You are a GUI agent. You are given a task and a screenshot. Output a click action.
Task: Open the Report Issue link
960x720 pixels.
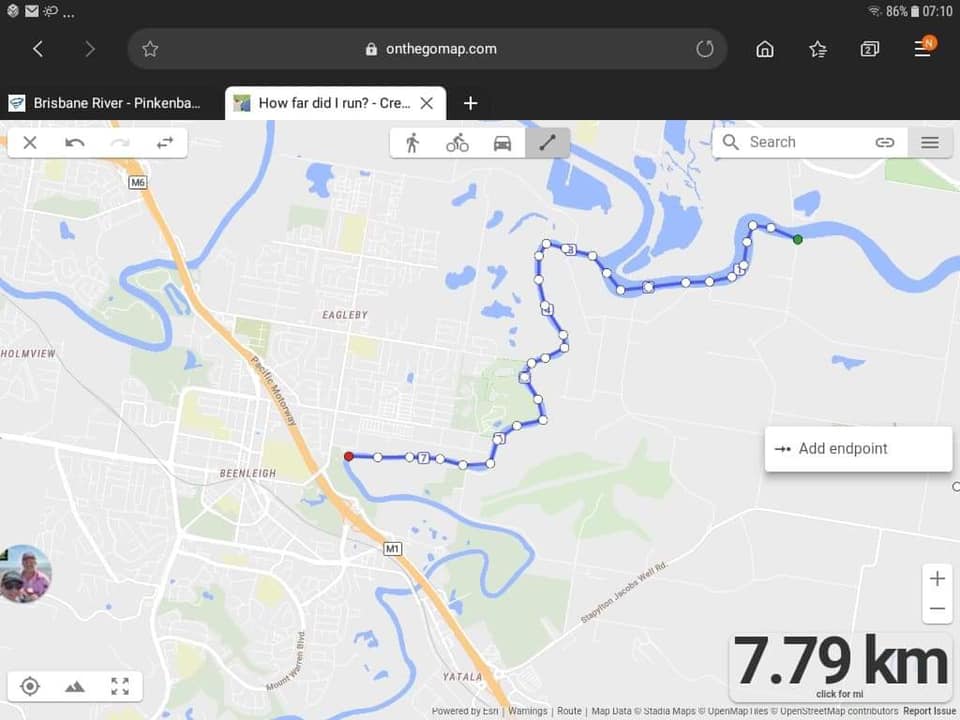[x=929, y=711]
